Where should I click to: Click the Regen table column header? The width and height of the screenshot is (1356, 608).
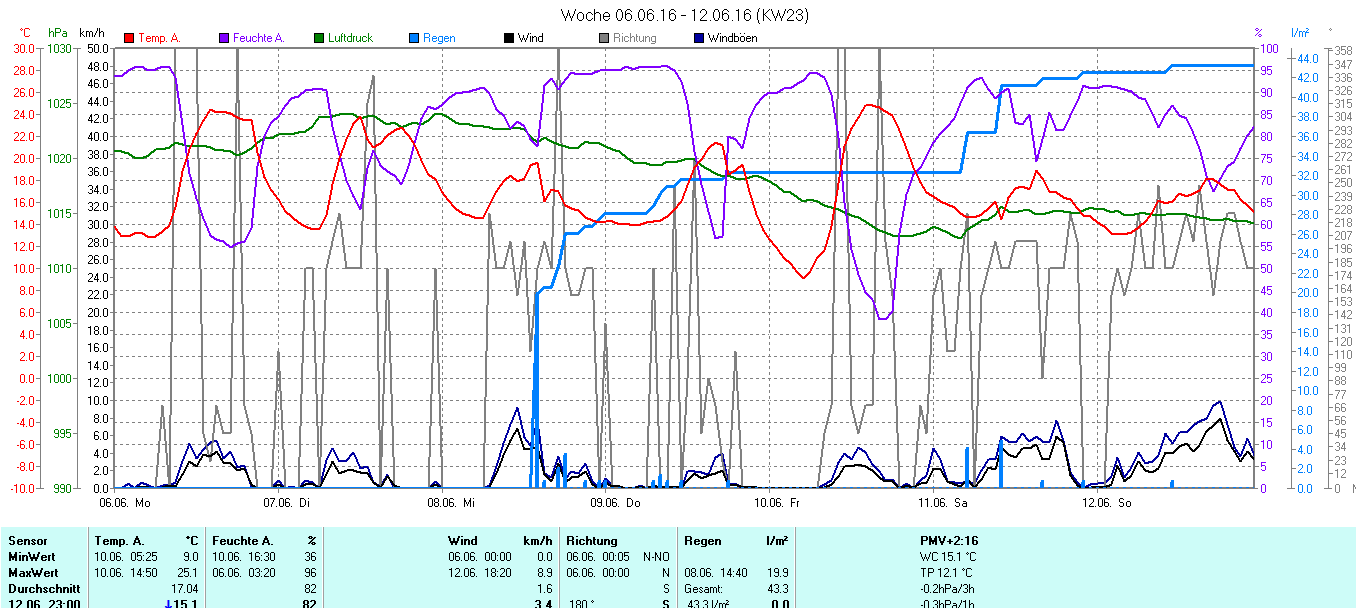point(702,540)
